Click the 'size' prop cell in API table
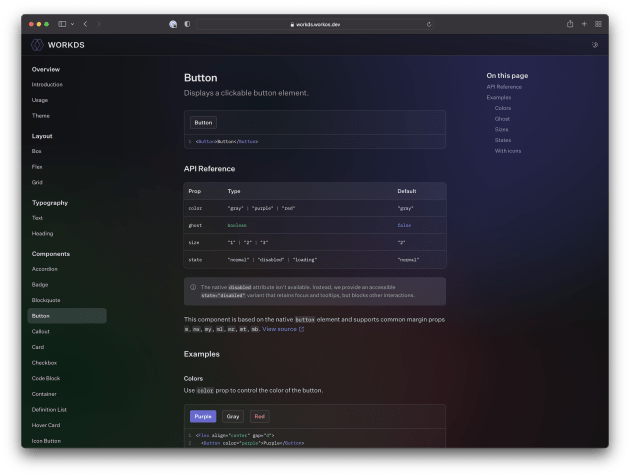Viewport: 630px width, 476px height. (194, 243)
